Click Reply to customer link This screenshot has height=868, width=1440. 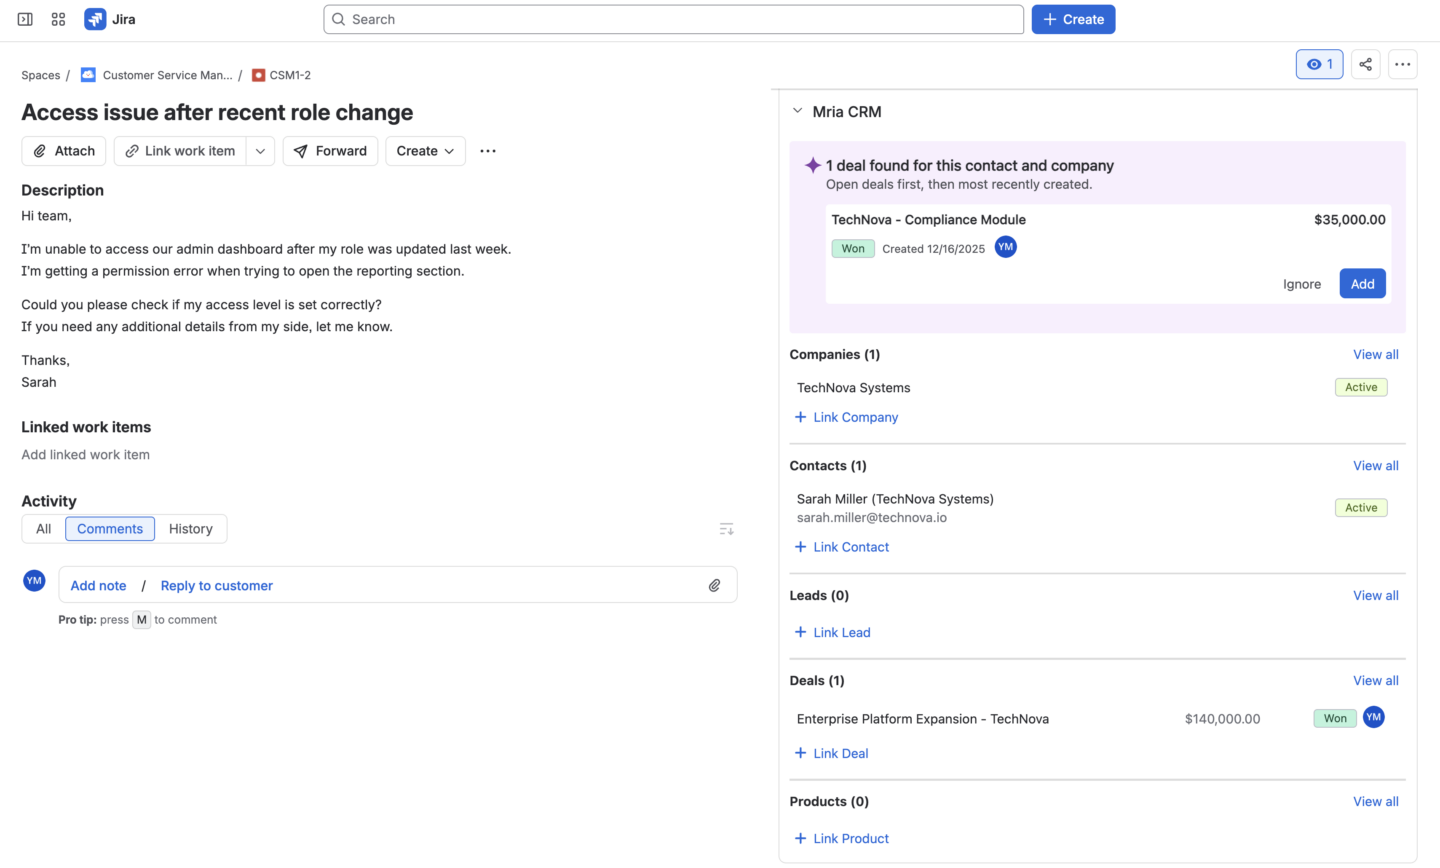tap(217, 586)
